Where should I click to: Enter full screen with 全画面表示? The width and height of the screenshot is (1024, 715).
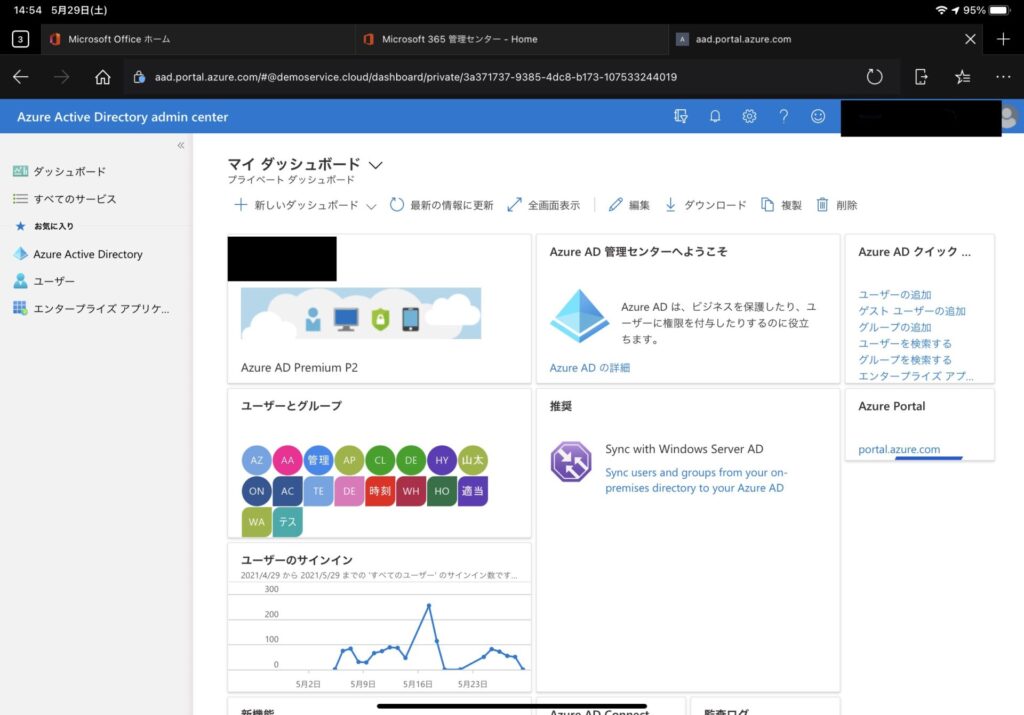[x=546, y=204]
